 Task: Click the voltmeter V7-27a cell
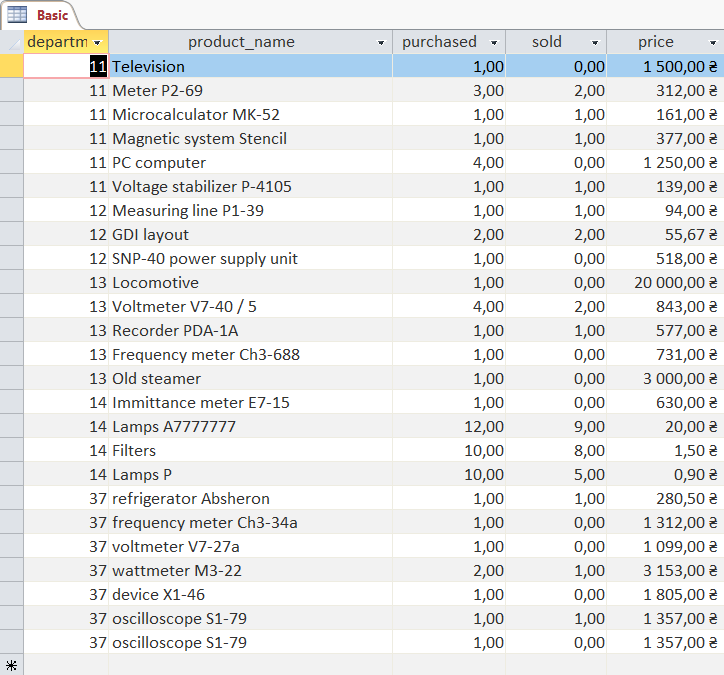click(x=250, y=546)
